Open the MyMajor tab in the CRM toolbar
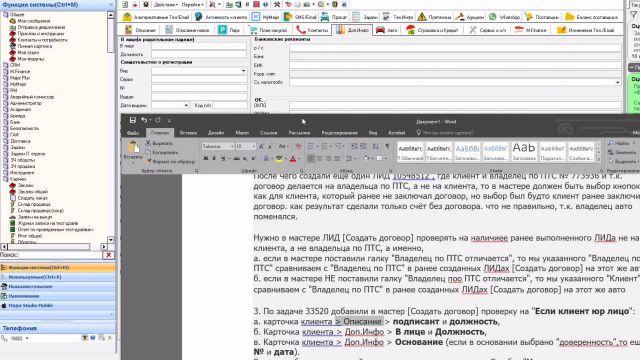Image resolution: width=640 pixels, height=360 pixels. (x=265, y=17)
